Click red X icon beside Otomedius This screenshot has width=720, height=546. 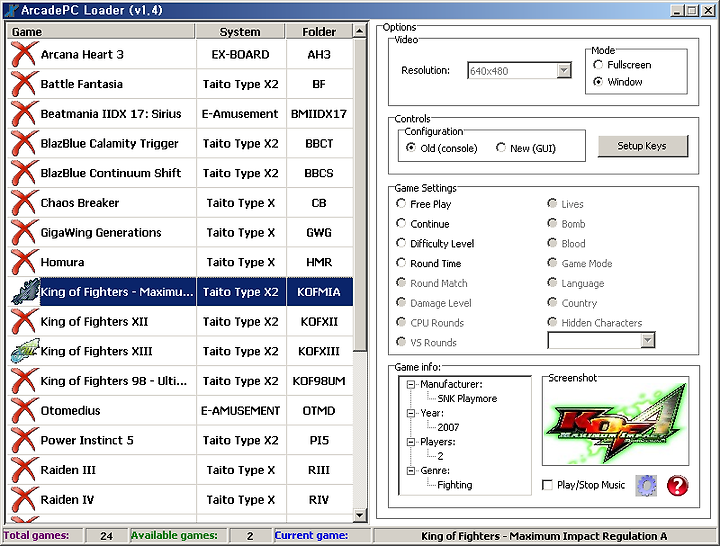coord(24,411)
